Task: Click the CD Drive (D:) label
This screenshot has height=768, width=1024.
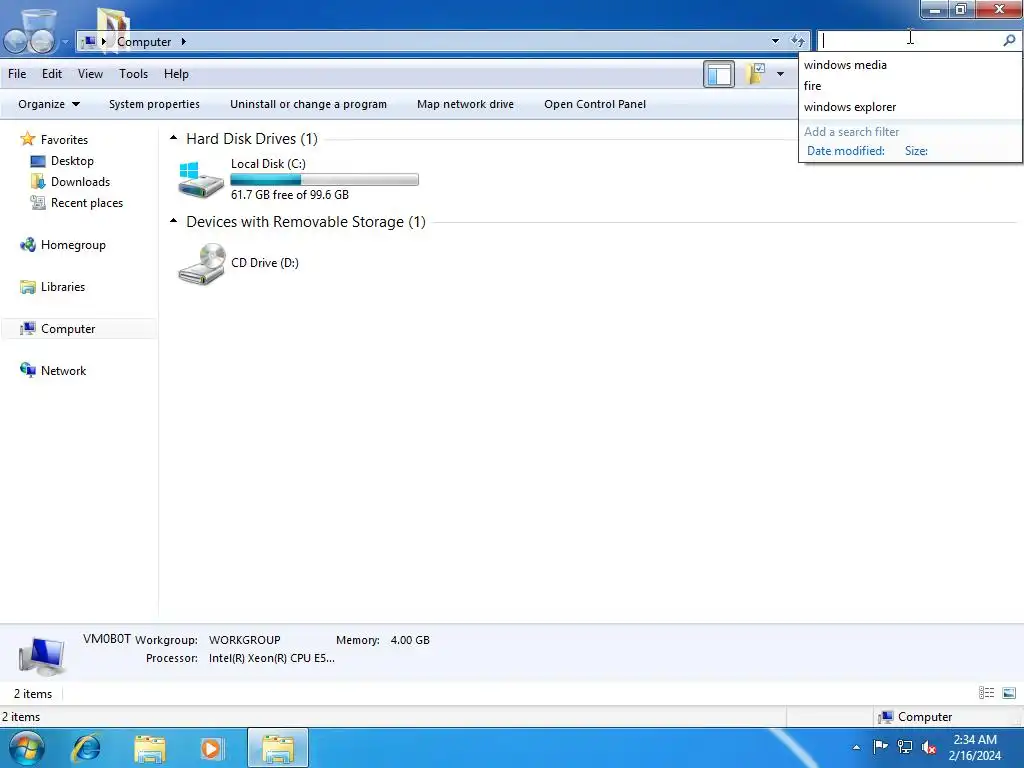Action: [x=264, y=263]
